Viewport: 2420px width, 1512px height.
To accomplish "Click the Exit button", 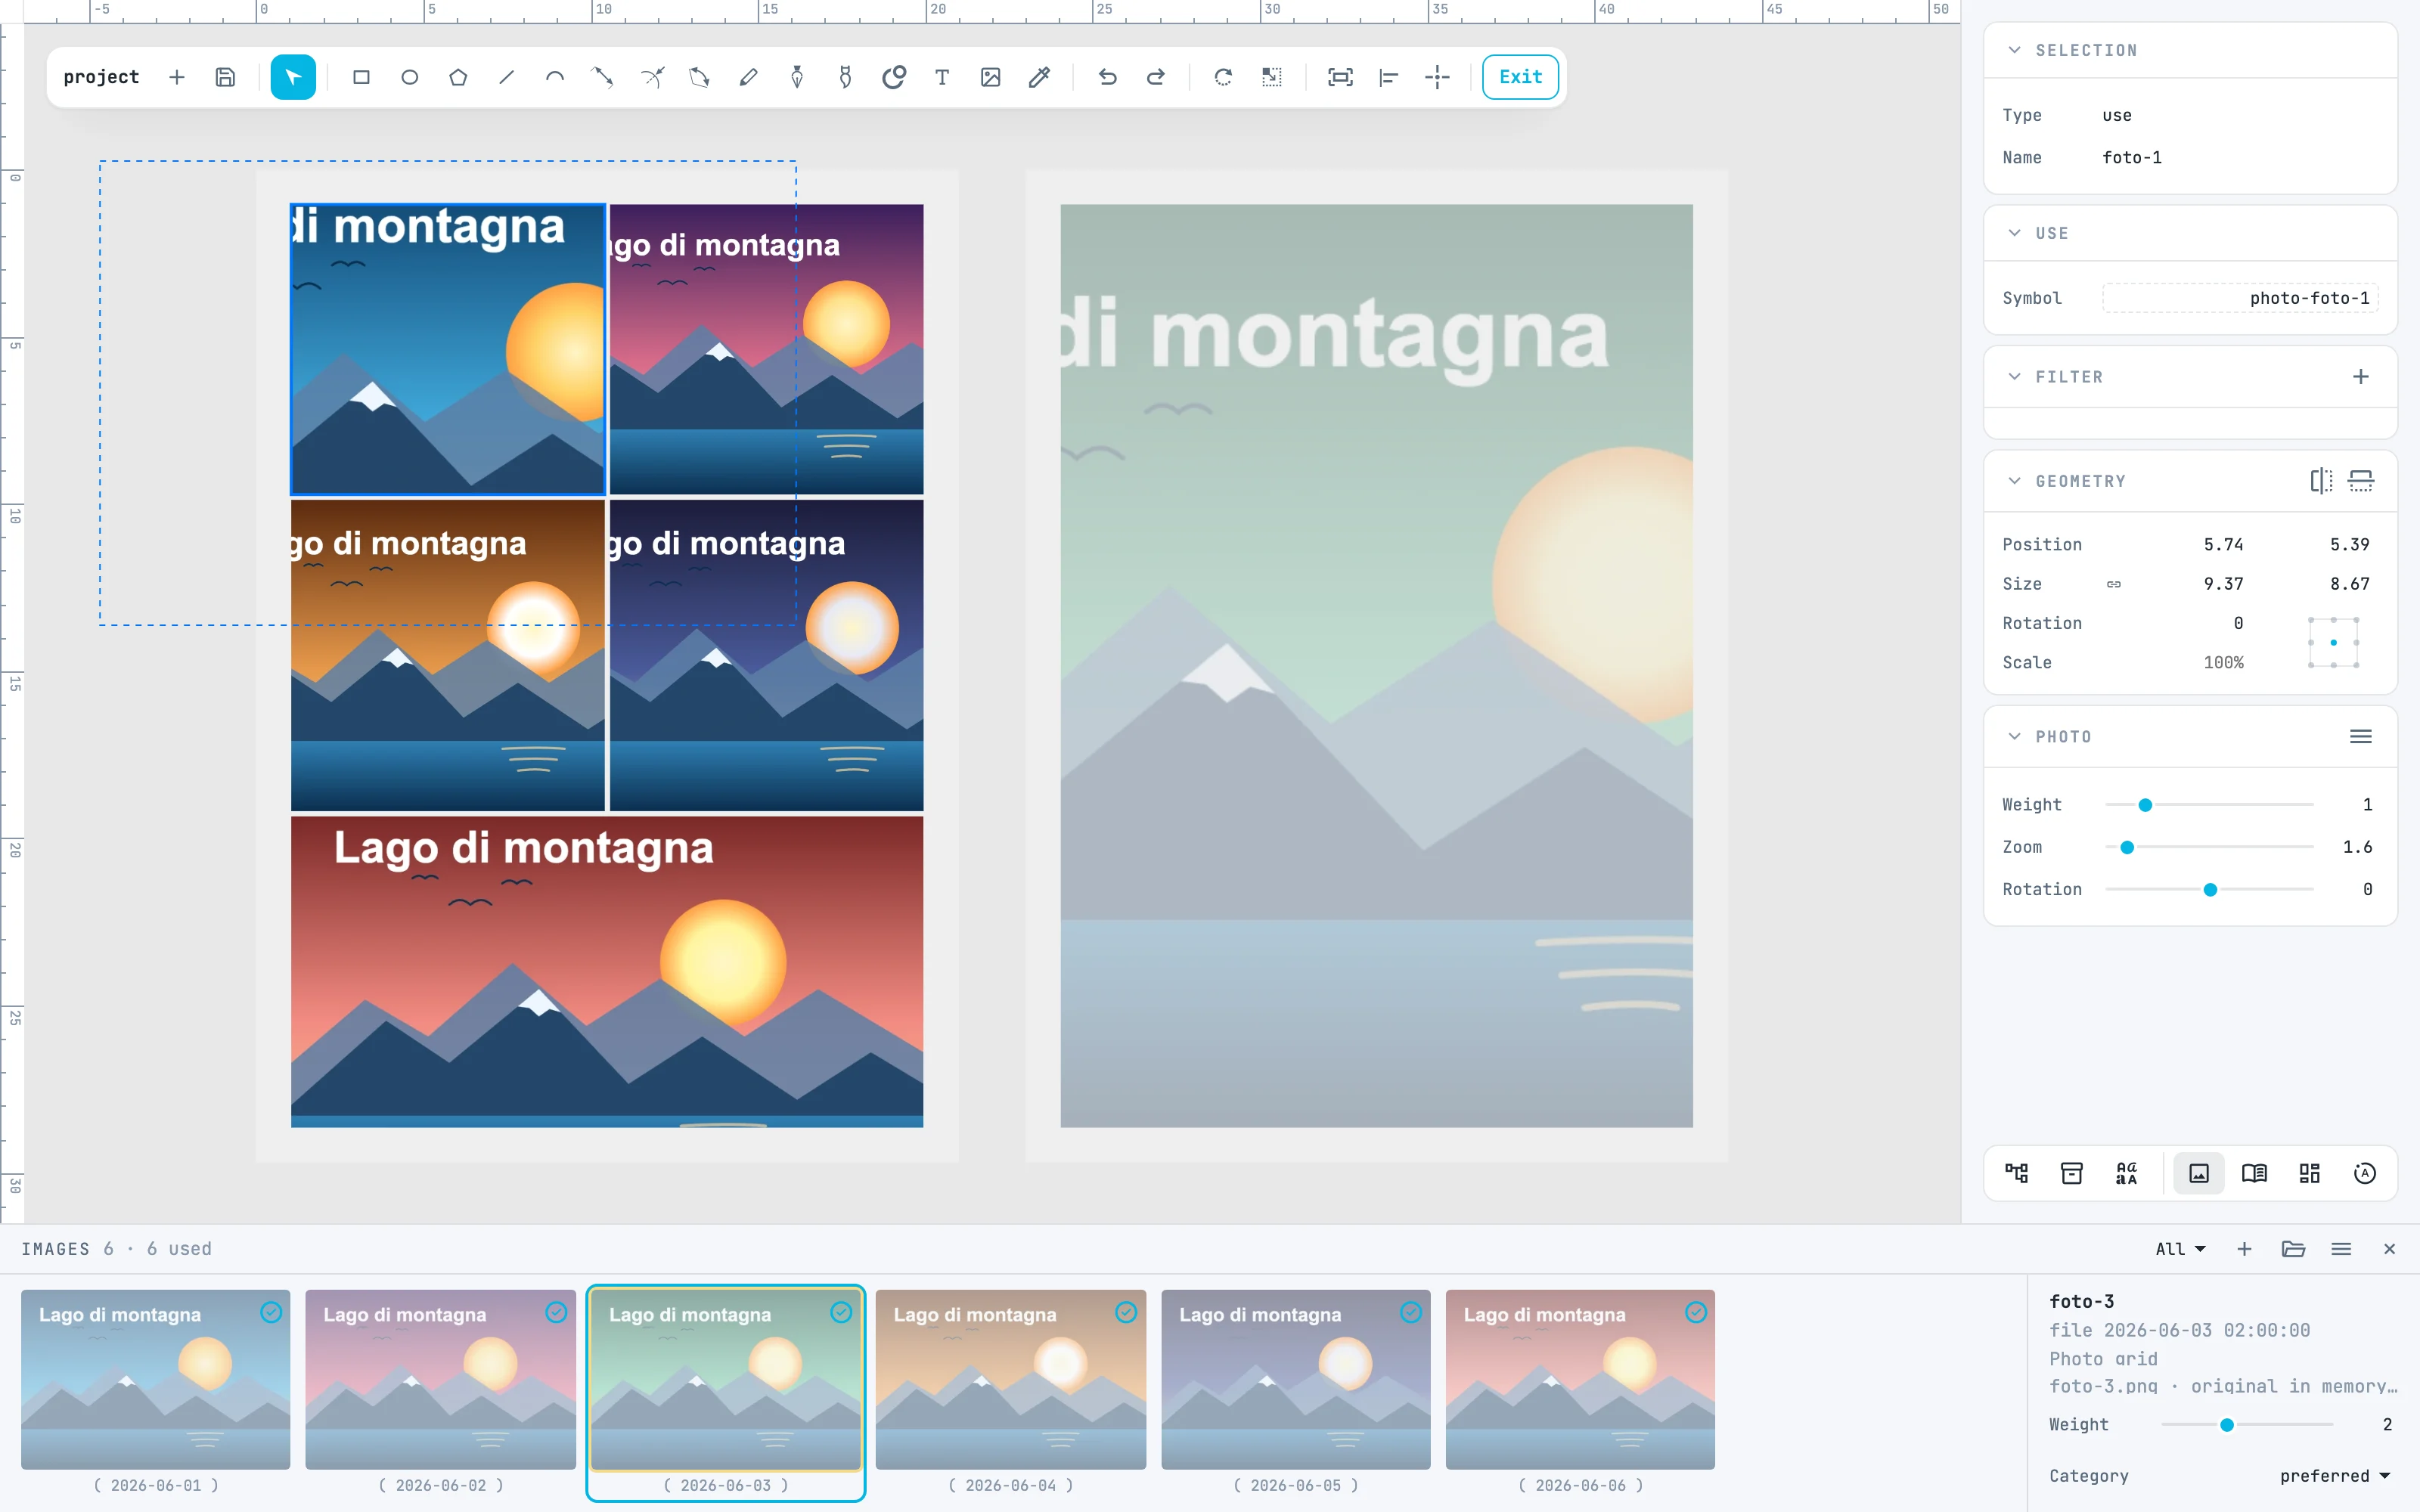I will point(1520,77).
